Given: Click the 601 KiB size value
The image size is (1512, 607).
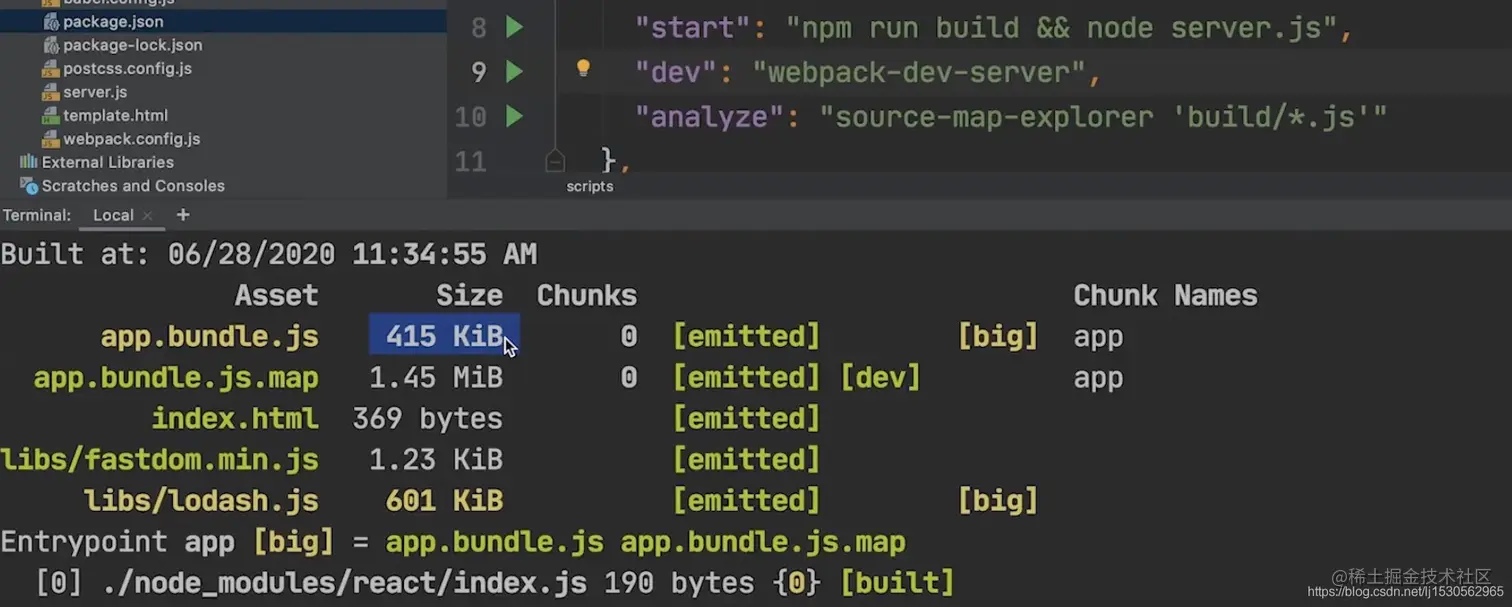Looking at the screenshot, I should [x=444, y=500].
